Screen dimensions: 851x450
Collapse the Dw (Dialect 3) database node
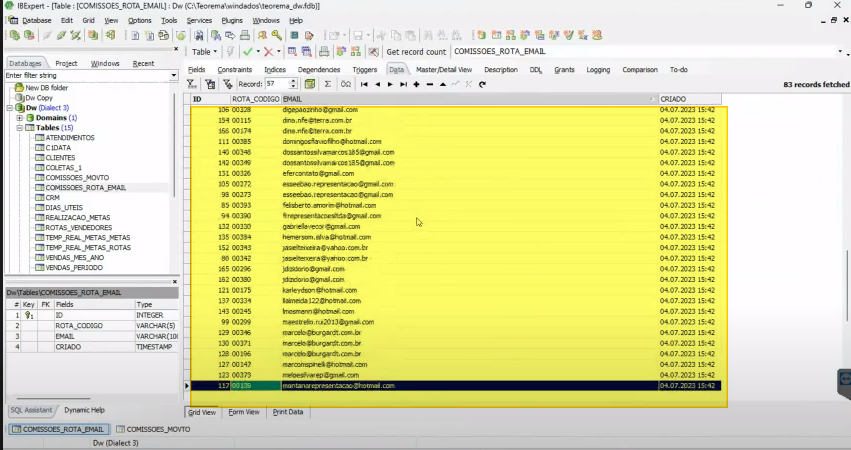coord(9,107)
